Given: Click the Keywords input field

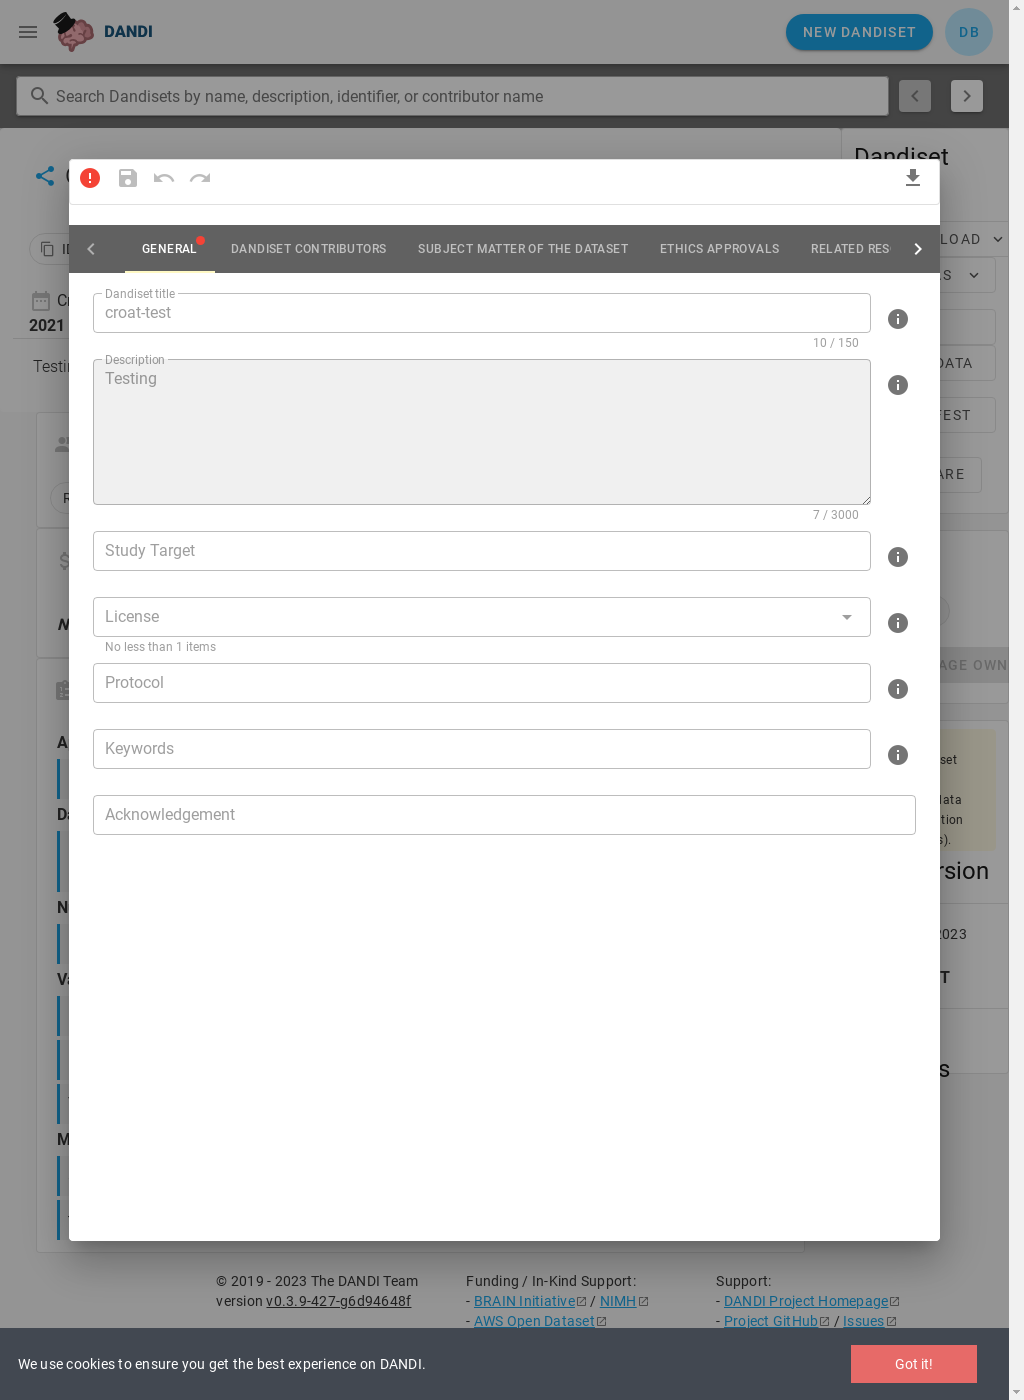Looking at the screenshot, I should click(x=482, y=749).
